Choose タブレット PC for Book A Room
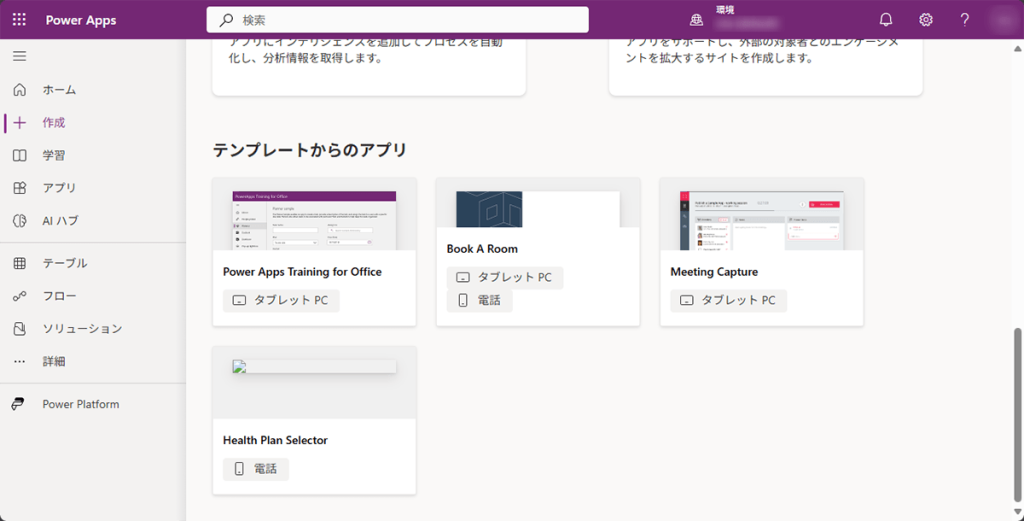Viewport: 1024px width, 521px height. [505, 277]
